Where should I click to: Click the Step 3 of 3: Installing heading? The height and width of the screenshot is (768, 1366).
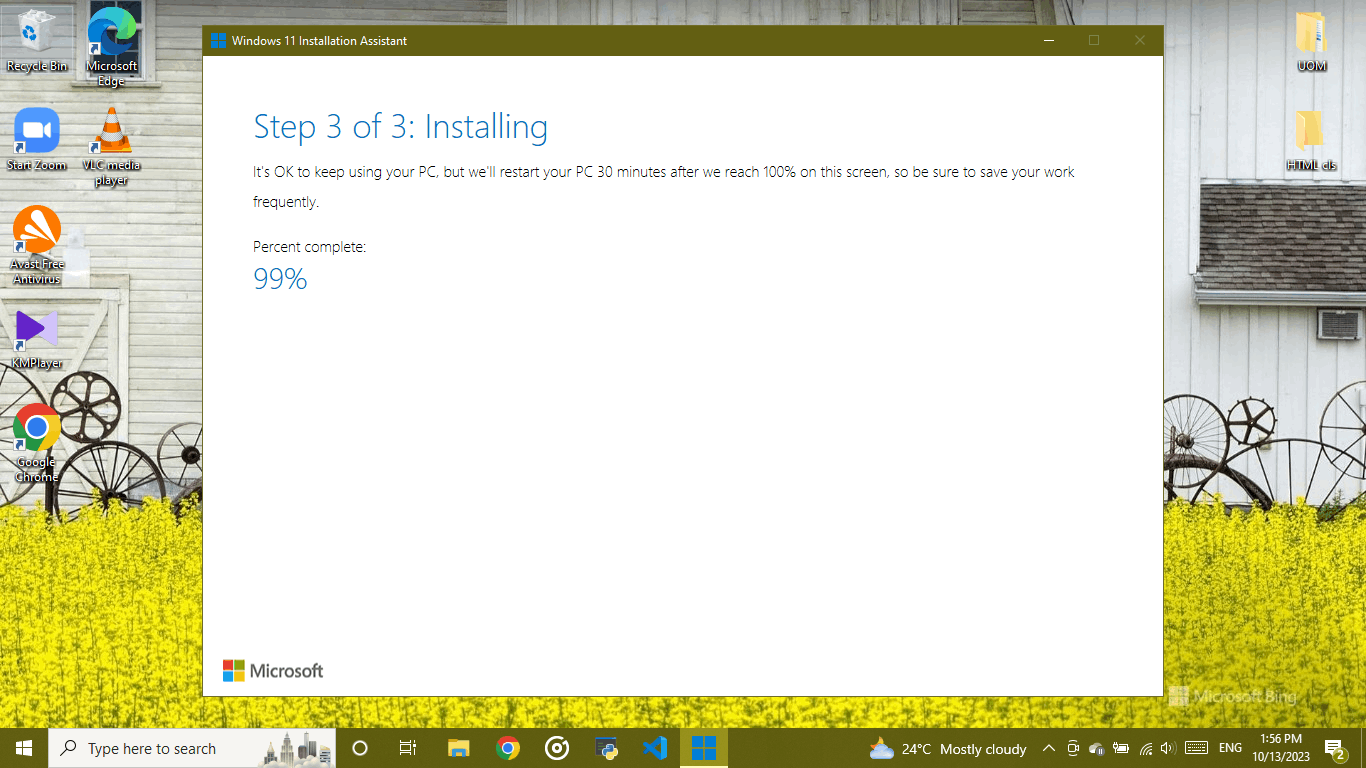(x=401, y=127)
